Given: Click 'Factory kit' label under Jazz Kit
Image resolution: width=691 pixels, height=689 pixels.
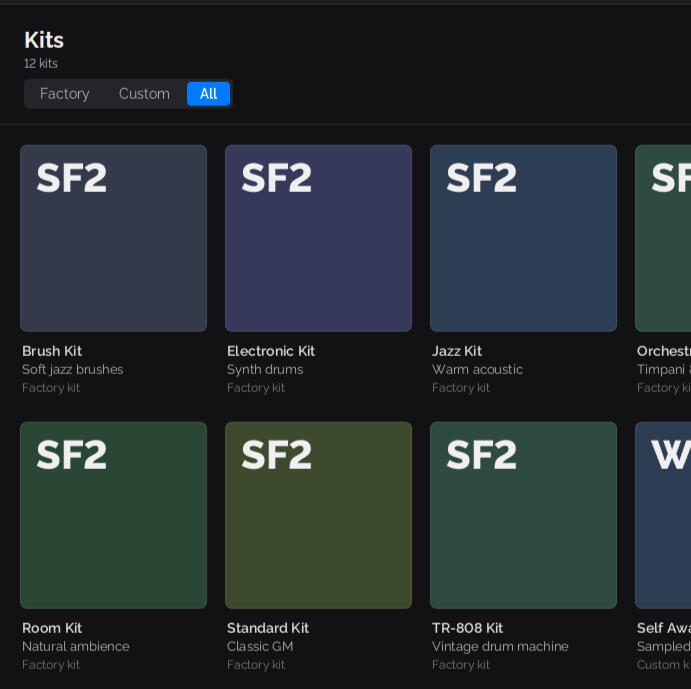Looking at the screenshot, I should pos(461,388).
